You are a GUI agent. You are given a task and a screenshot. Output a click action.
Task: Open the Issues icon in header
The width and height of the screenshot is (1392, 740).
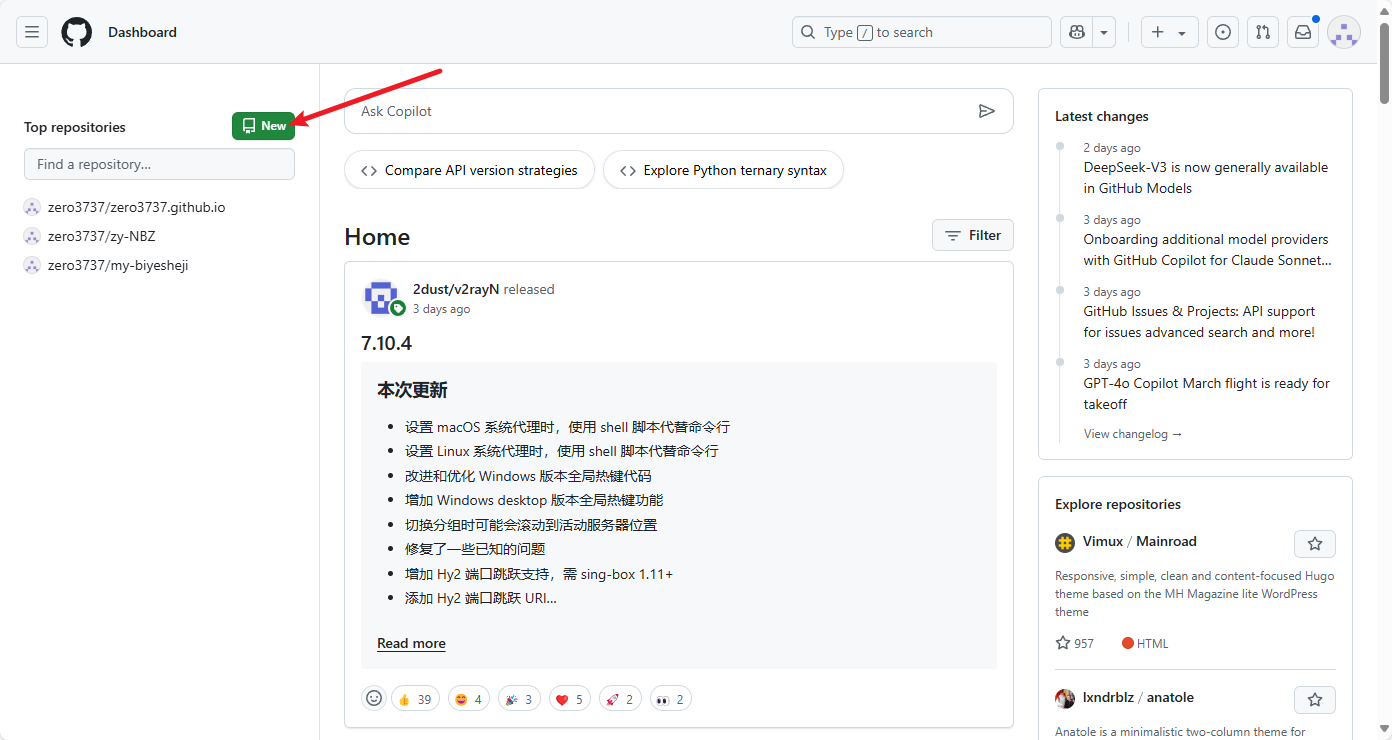pyautogui.click(x=1223, y=32)
